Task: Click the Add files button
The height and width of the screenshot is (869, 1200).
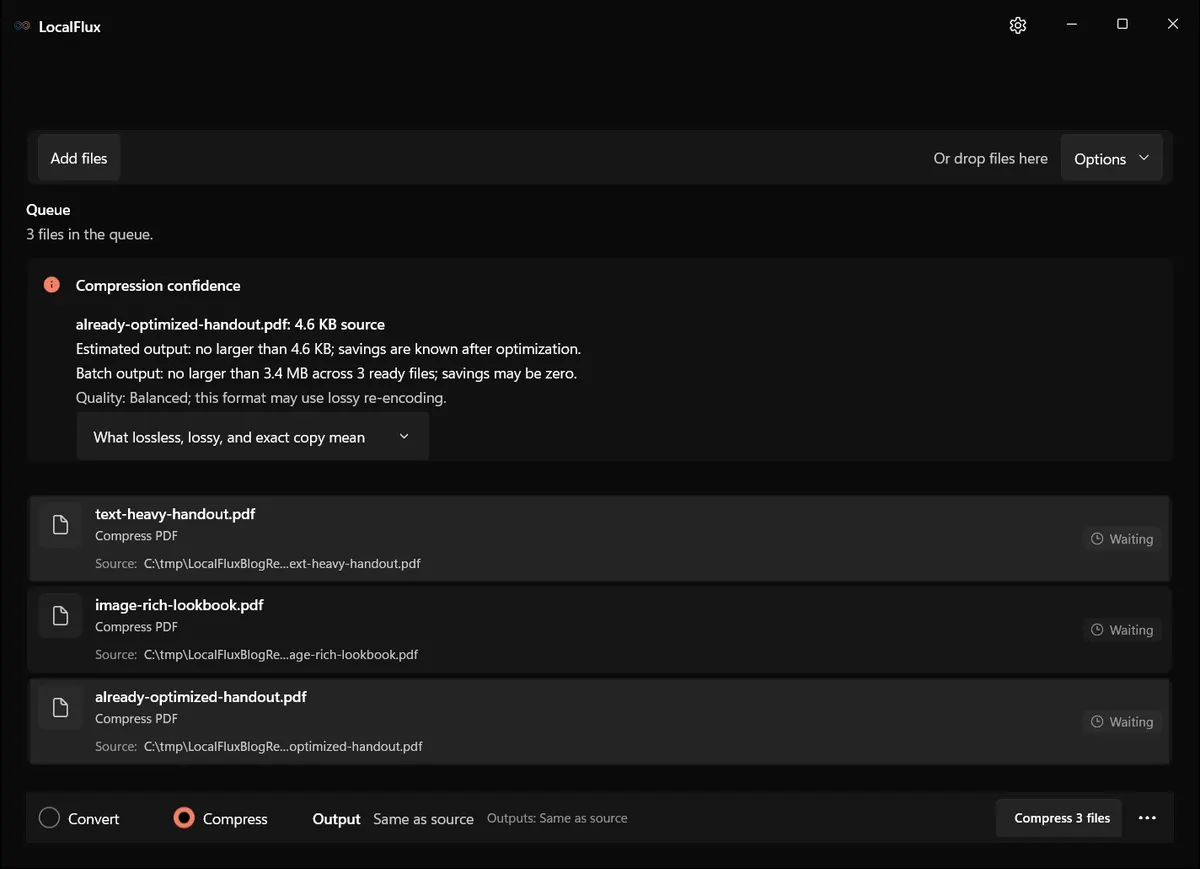Action: pos(79,158)
